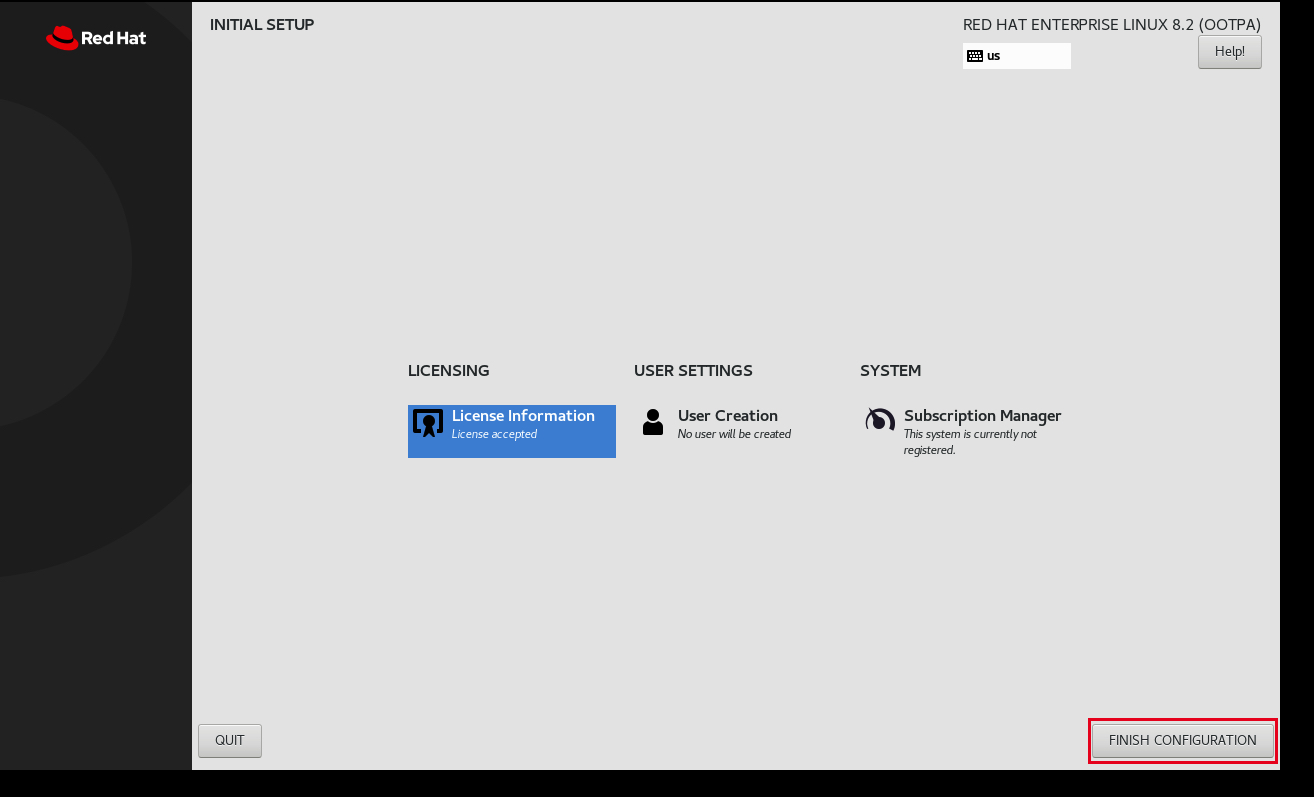Open the User Creation title
Image resolution: width=1314 pixels, height=797 pixels.
coord(728,416)
